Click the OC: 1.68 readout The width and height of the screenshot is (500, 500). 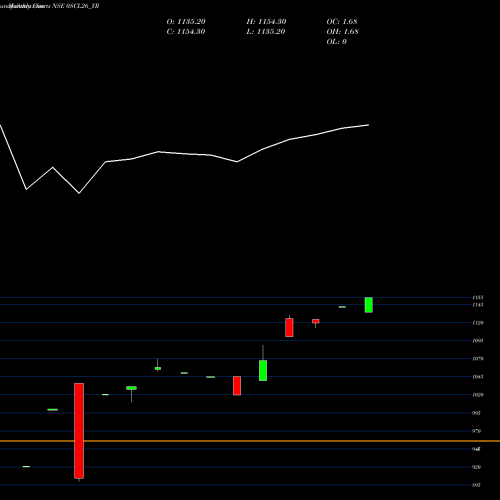click(342, 22)
